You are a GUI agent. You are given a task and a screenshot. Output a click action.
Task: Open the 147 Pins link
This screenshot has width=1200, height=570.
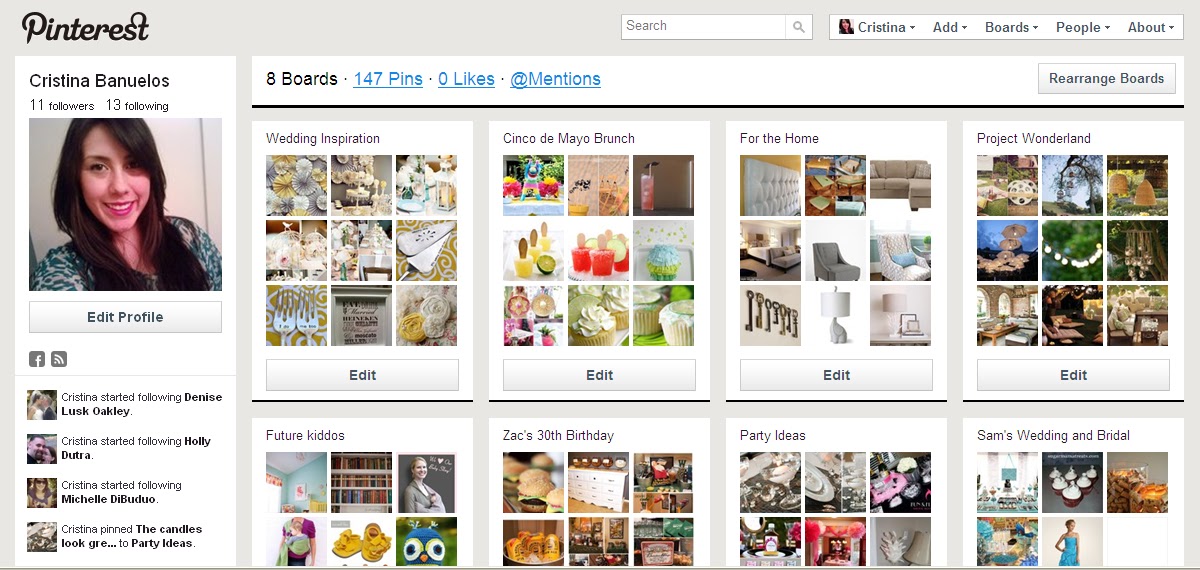[x=388, y=79]
